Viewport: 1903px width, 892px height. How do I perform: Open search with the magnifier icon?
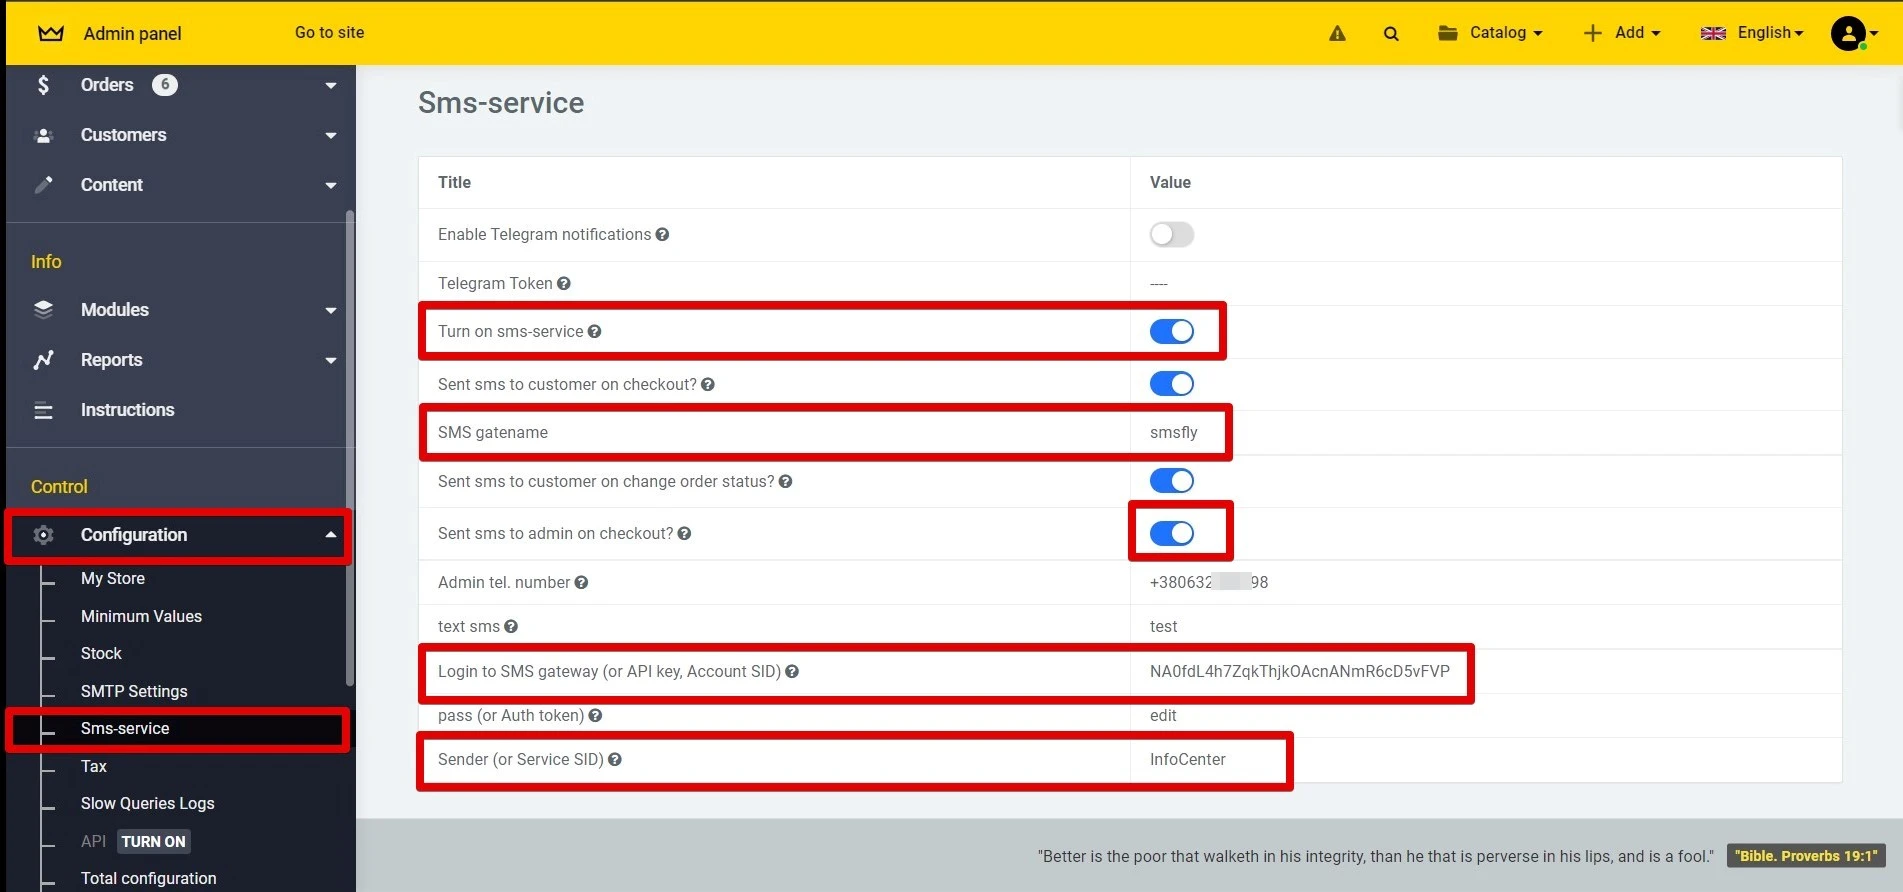pyautogui.click(x=1391, y=34)
